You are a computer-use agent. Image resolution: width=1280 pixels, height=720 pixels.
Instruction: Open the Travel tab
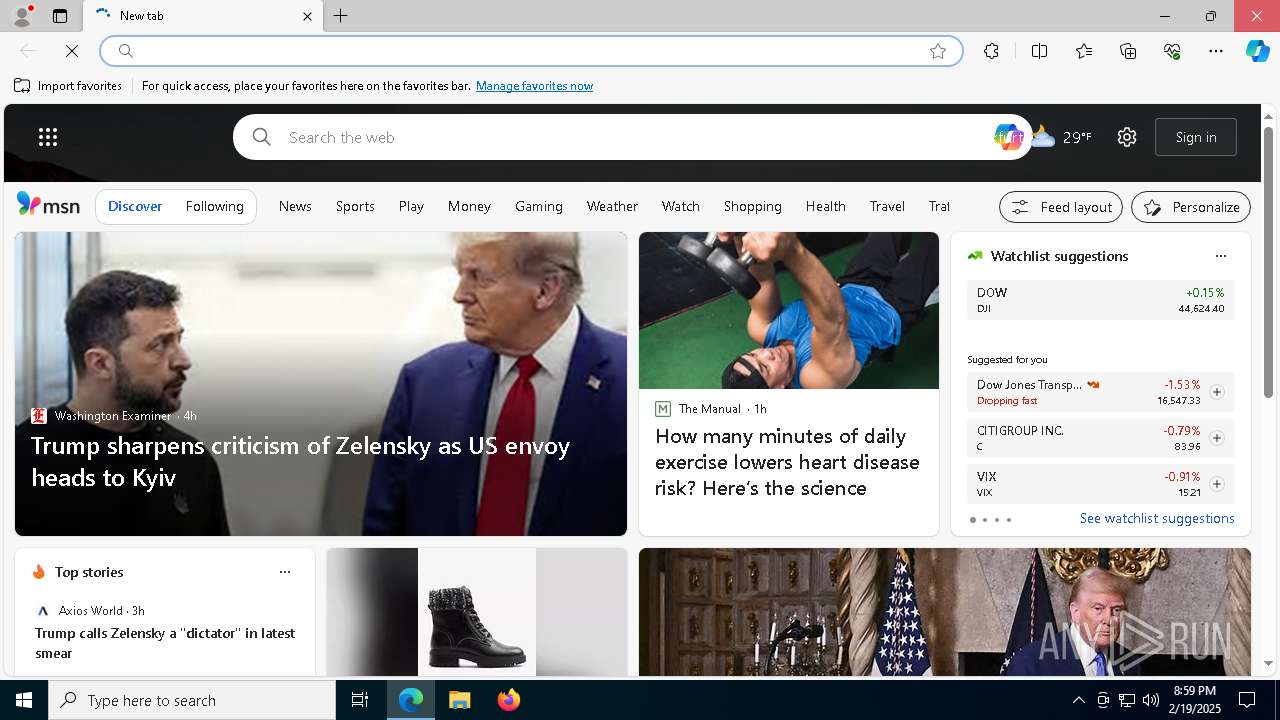[x=887, y=206]
